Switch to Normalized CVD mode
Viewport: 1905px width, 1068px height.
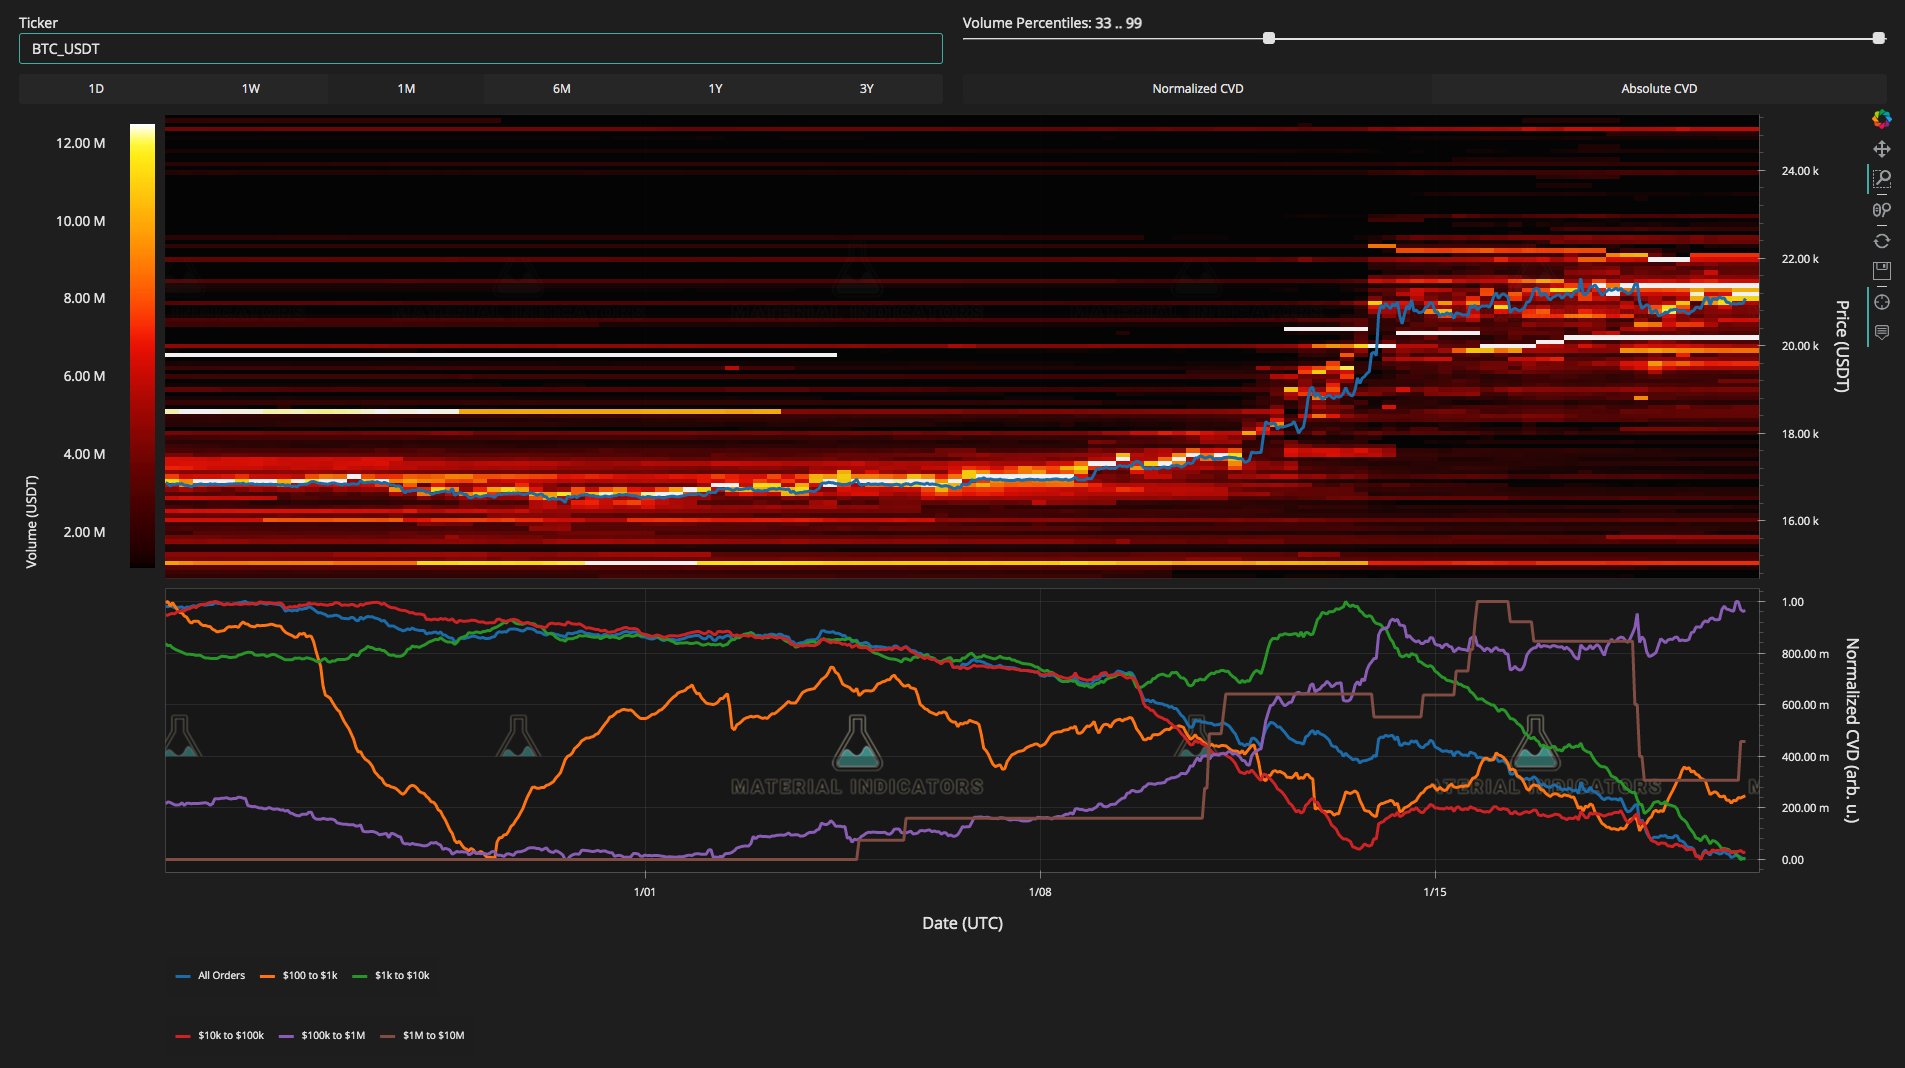(1197, 89)
